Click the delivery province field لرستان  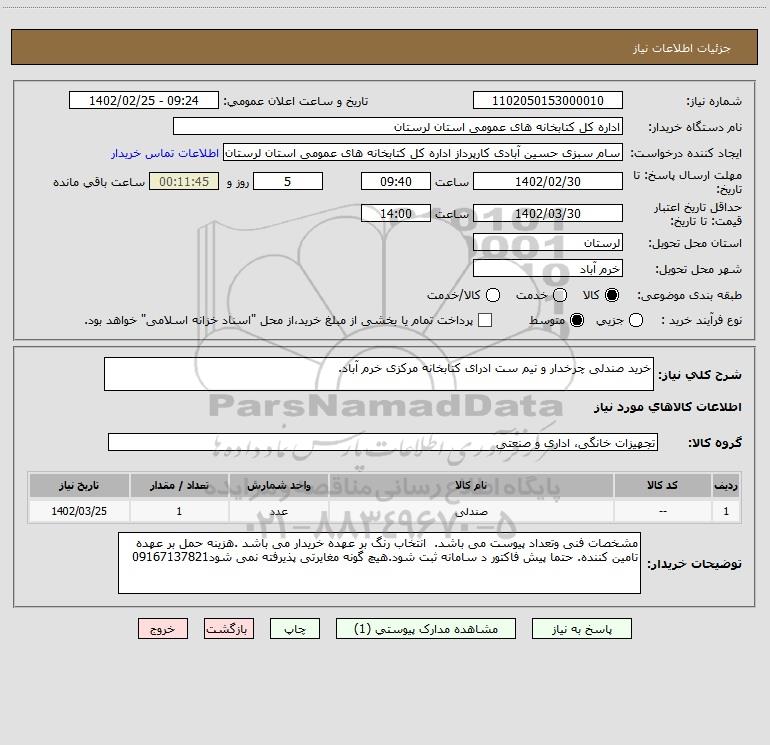[548, 242]
